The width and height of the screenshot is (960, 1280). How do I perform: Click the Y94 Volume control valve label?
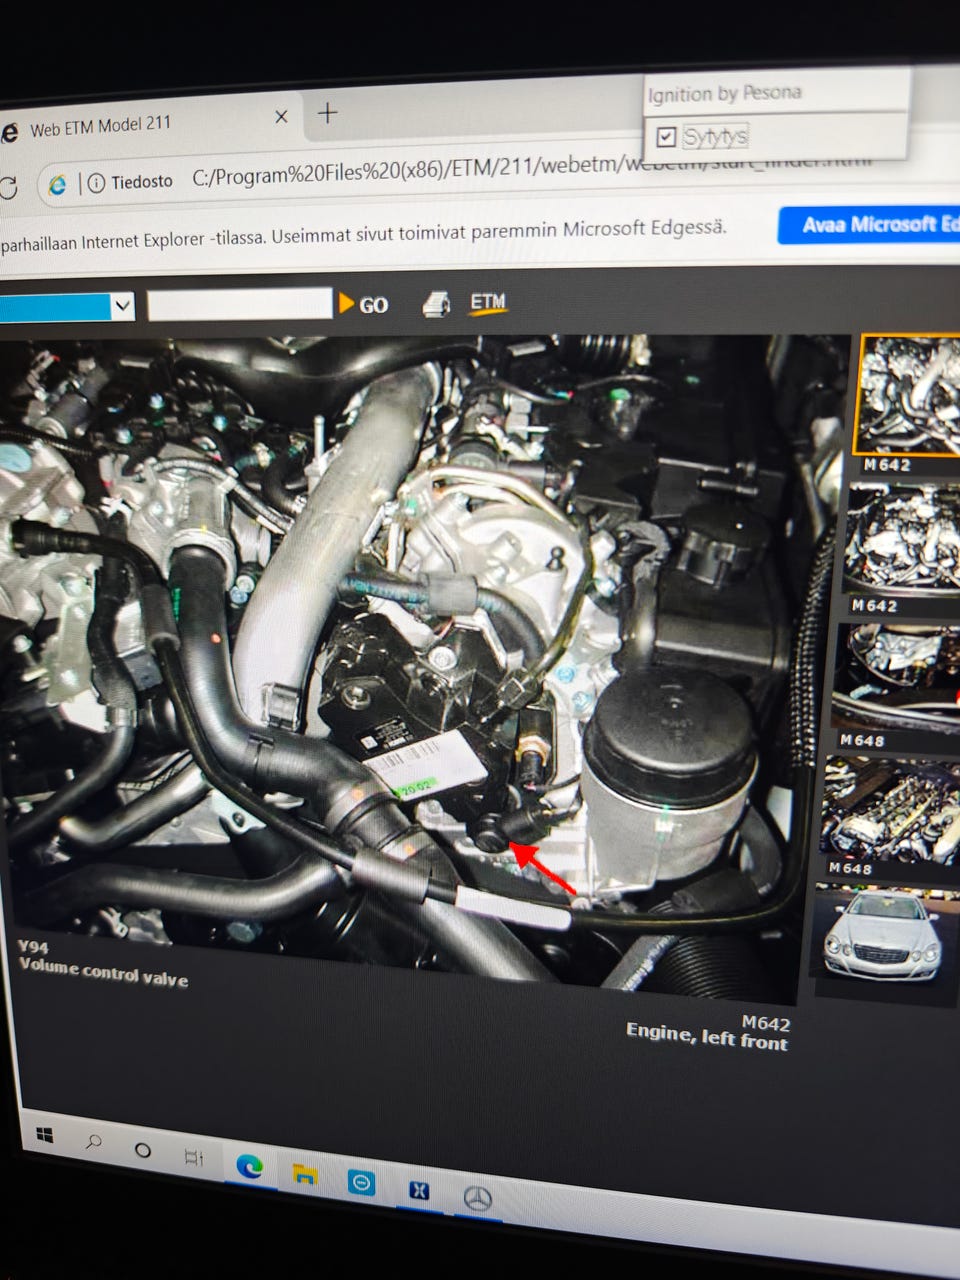tap(103, 964)
